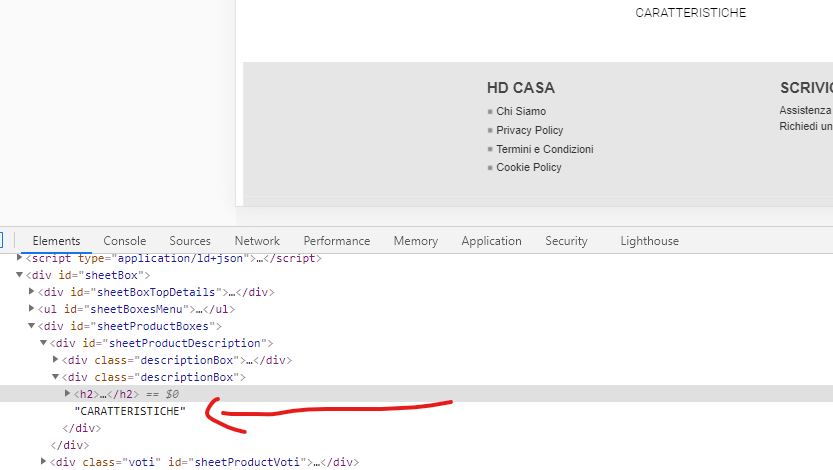
Task: Expand the script application/ld+json node
Action: point(20,258)
